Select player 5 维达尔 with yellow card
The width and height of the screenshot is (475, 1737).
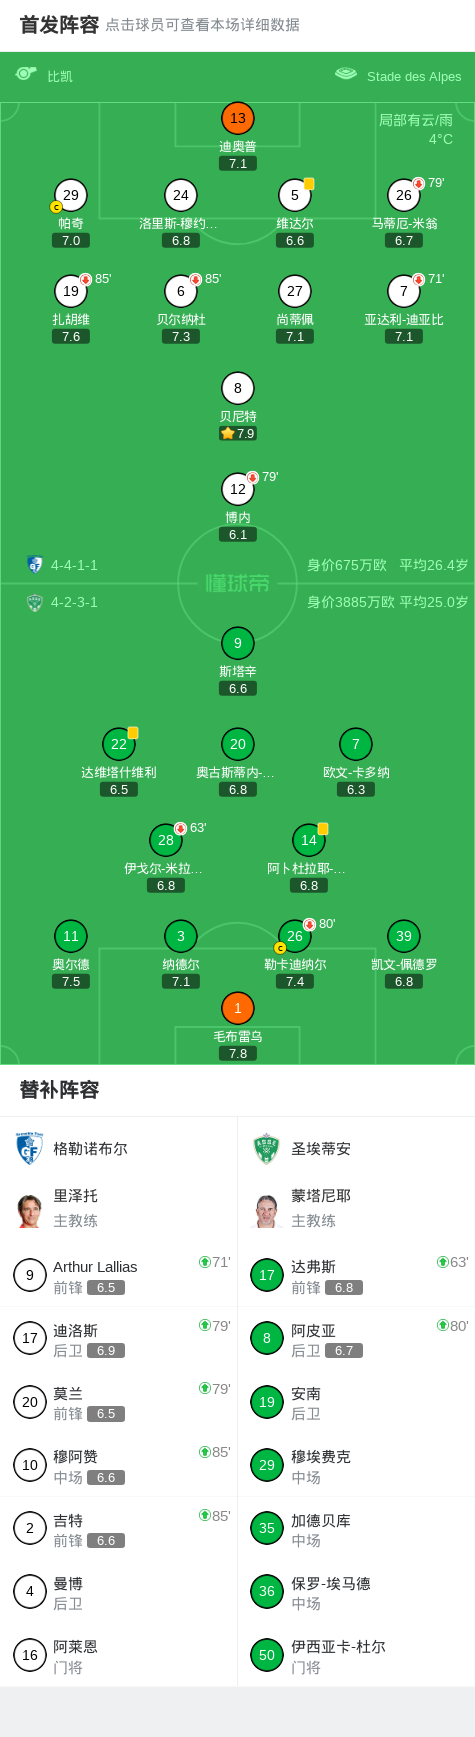pos(295,196)
